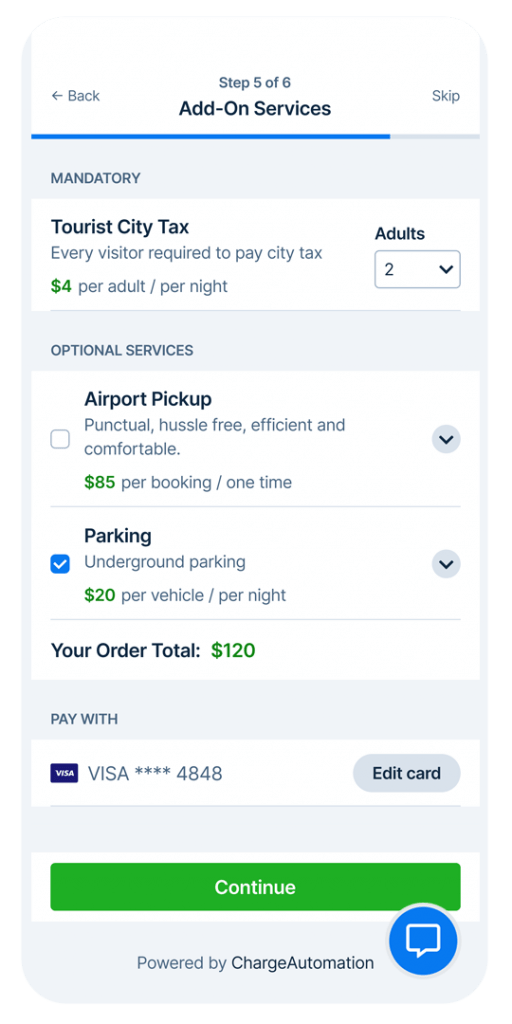This screenshot has width=512, height=1024.
Task: Go Back to previous step
Action: (x=75, y=96)
